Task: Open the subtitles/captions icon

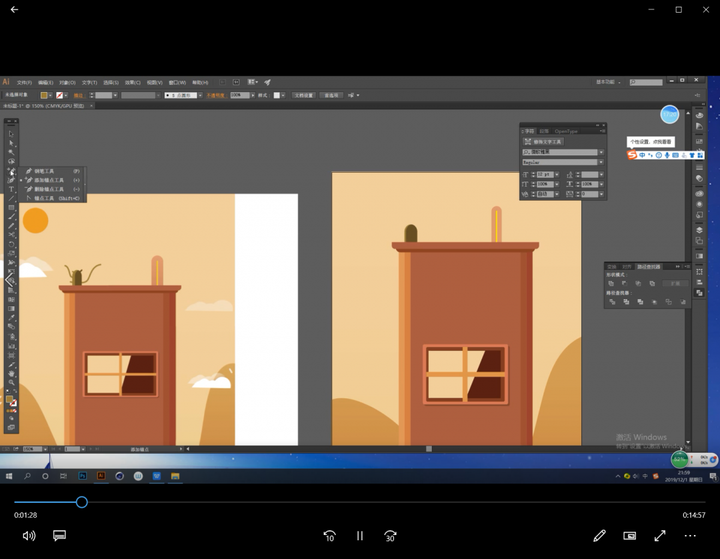Action: (x=59, y=536)
